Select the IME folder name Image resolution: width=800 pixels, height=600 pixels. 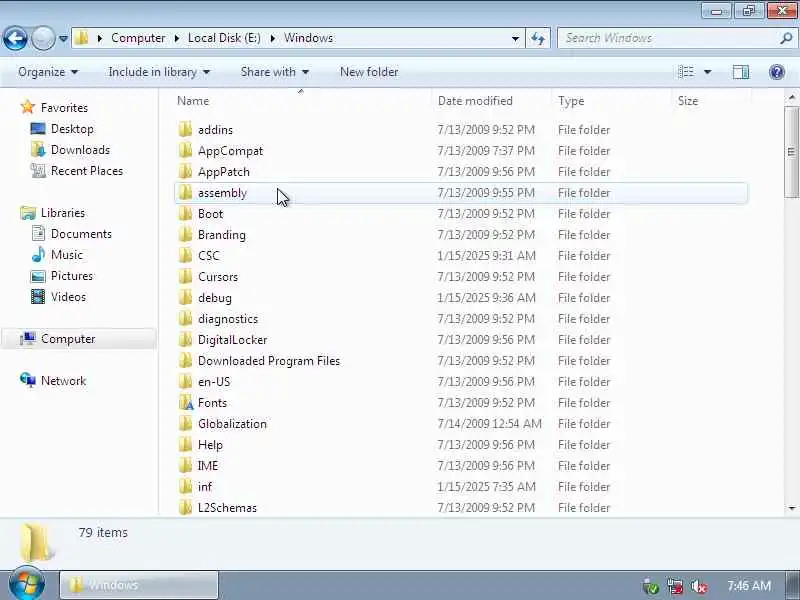pos(208,466)
